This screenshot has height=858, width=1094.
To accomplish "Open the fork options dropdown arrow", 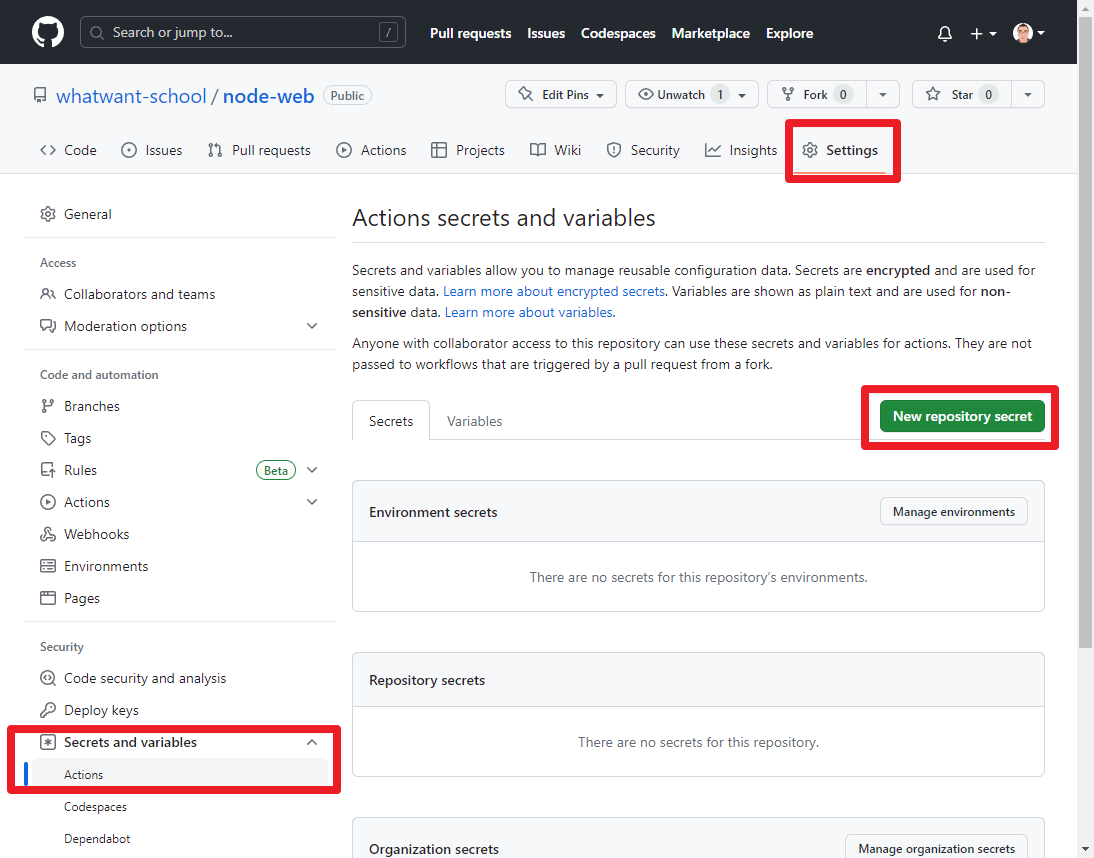I will [x=883, y=94].
